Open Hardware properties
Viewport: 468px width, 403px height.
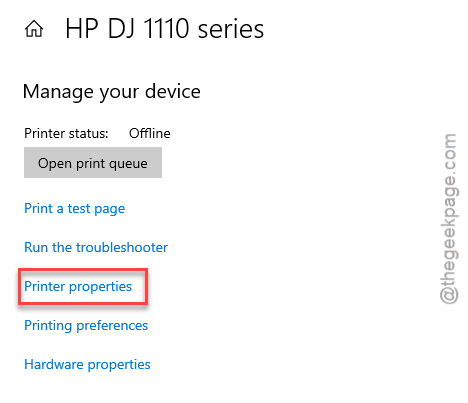point(87,365)
